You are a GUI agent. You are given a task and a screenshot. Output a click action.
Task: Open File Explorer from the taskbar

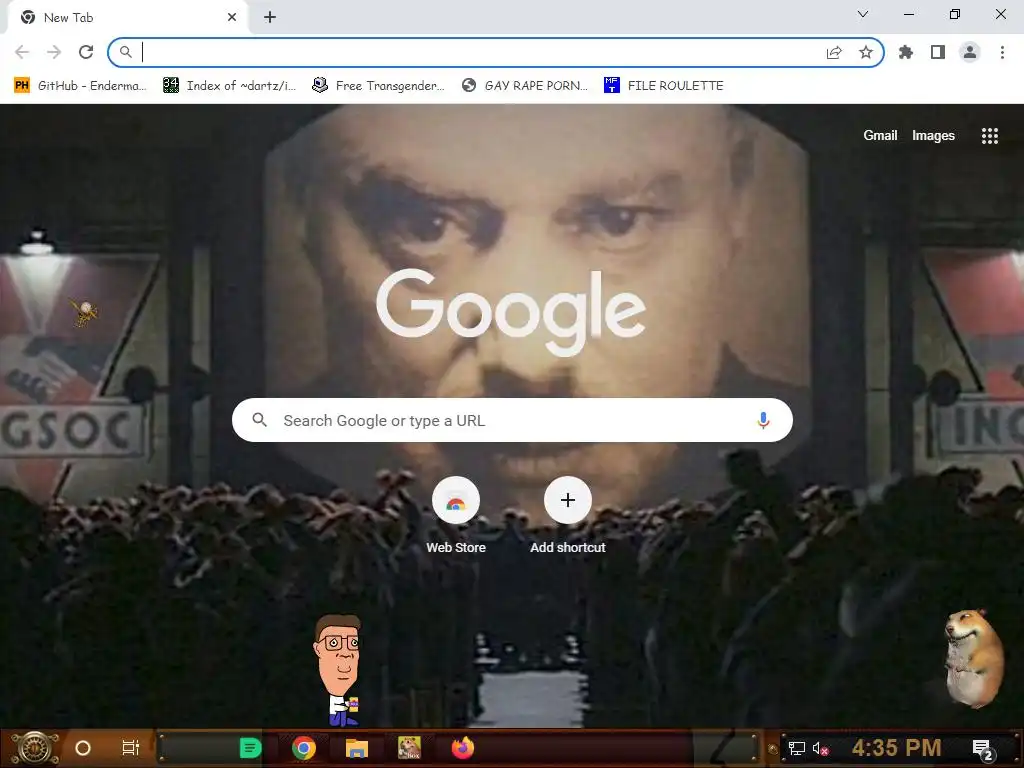tap(357, 748)
